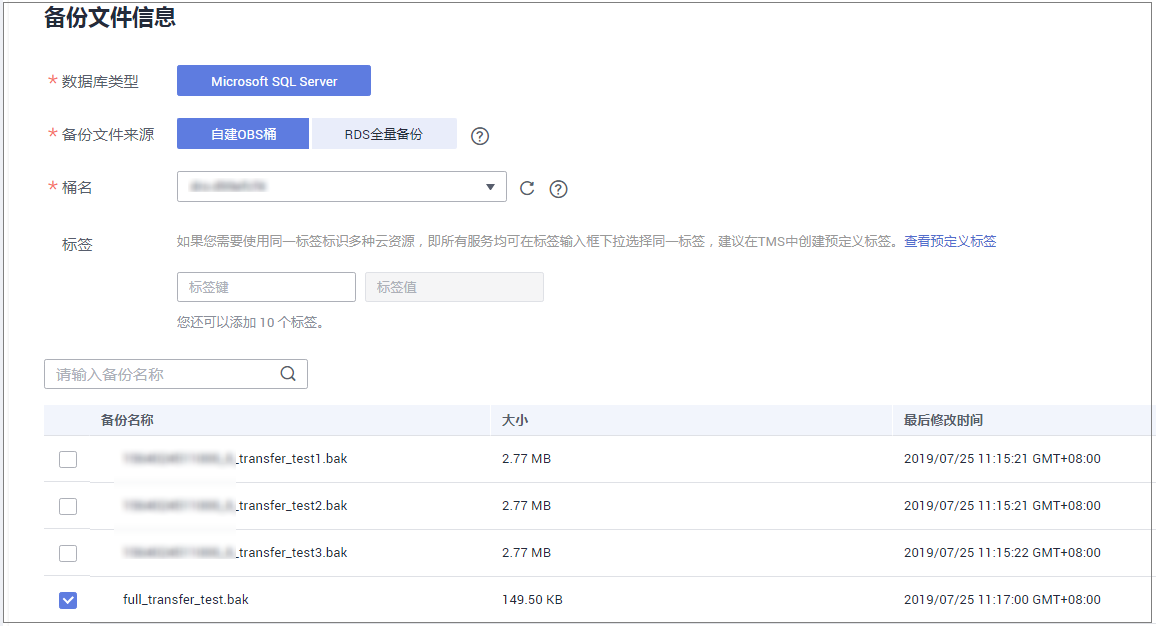Image resolution: width=1156 pixels, height=626 pixels.
Task: Click the 您还可以添加 10 个标签 hint
Action: tap(251, 322)
